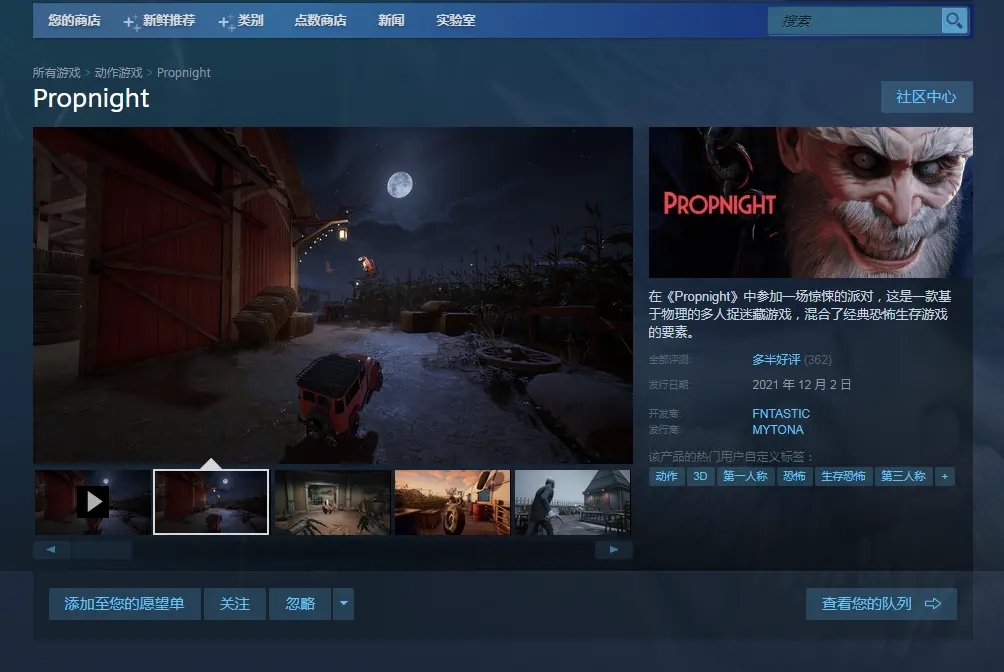
Task: Click the main barn screenshot
Action: click(333, 295)
